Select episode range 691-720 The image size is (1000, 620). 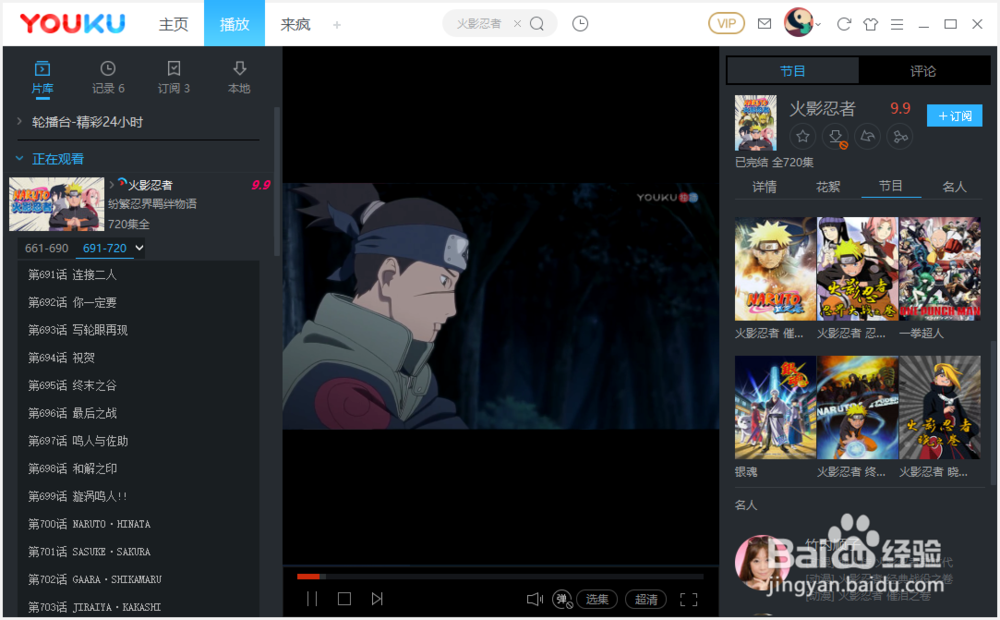pyautogui.click(x=105, y=248)
